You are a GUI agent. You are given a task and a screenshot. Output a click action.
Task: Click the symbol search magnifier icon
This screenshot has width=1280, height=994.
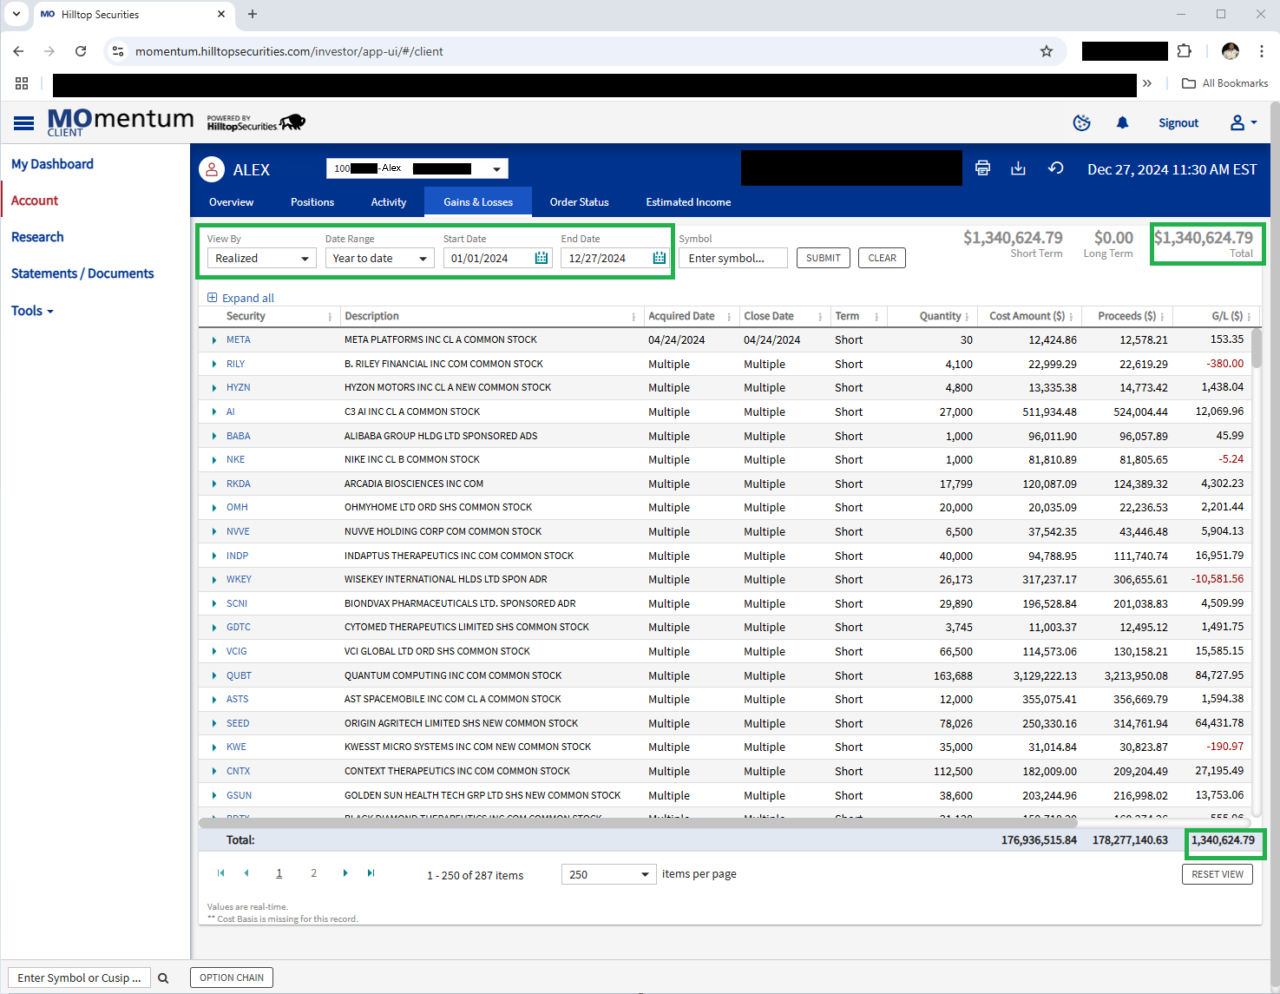click(x=163, y=978)
